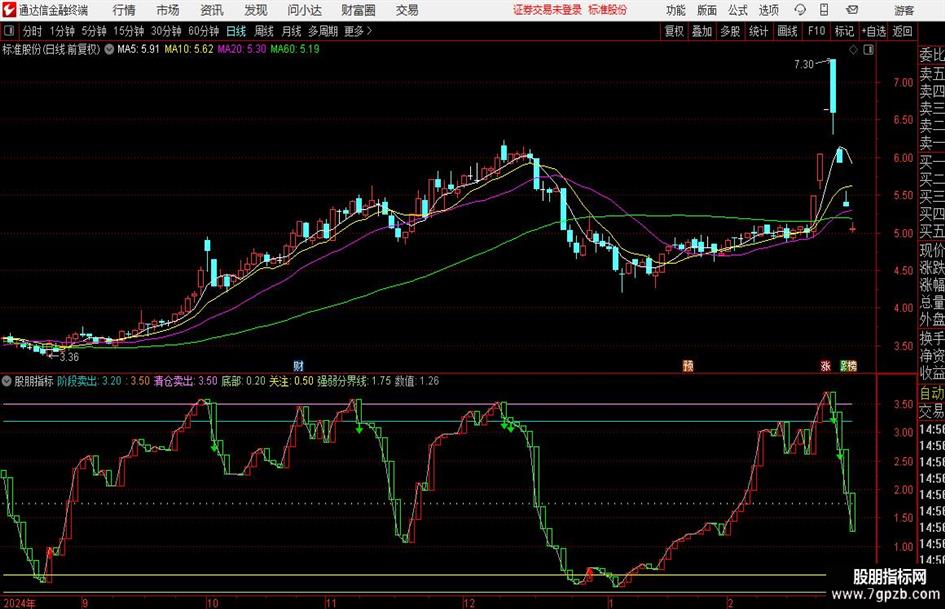Screen dimensions: 945x609
Task: Click the 画线 drawing button
Action: pos(787,31)
